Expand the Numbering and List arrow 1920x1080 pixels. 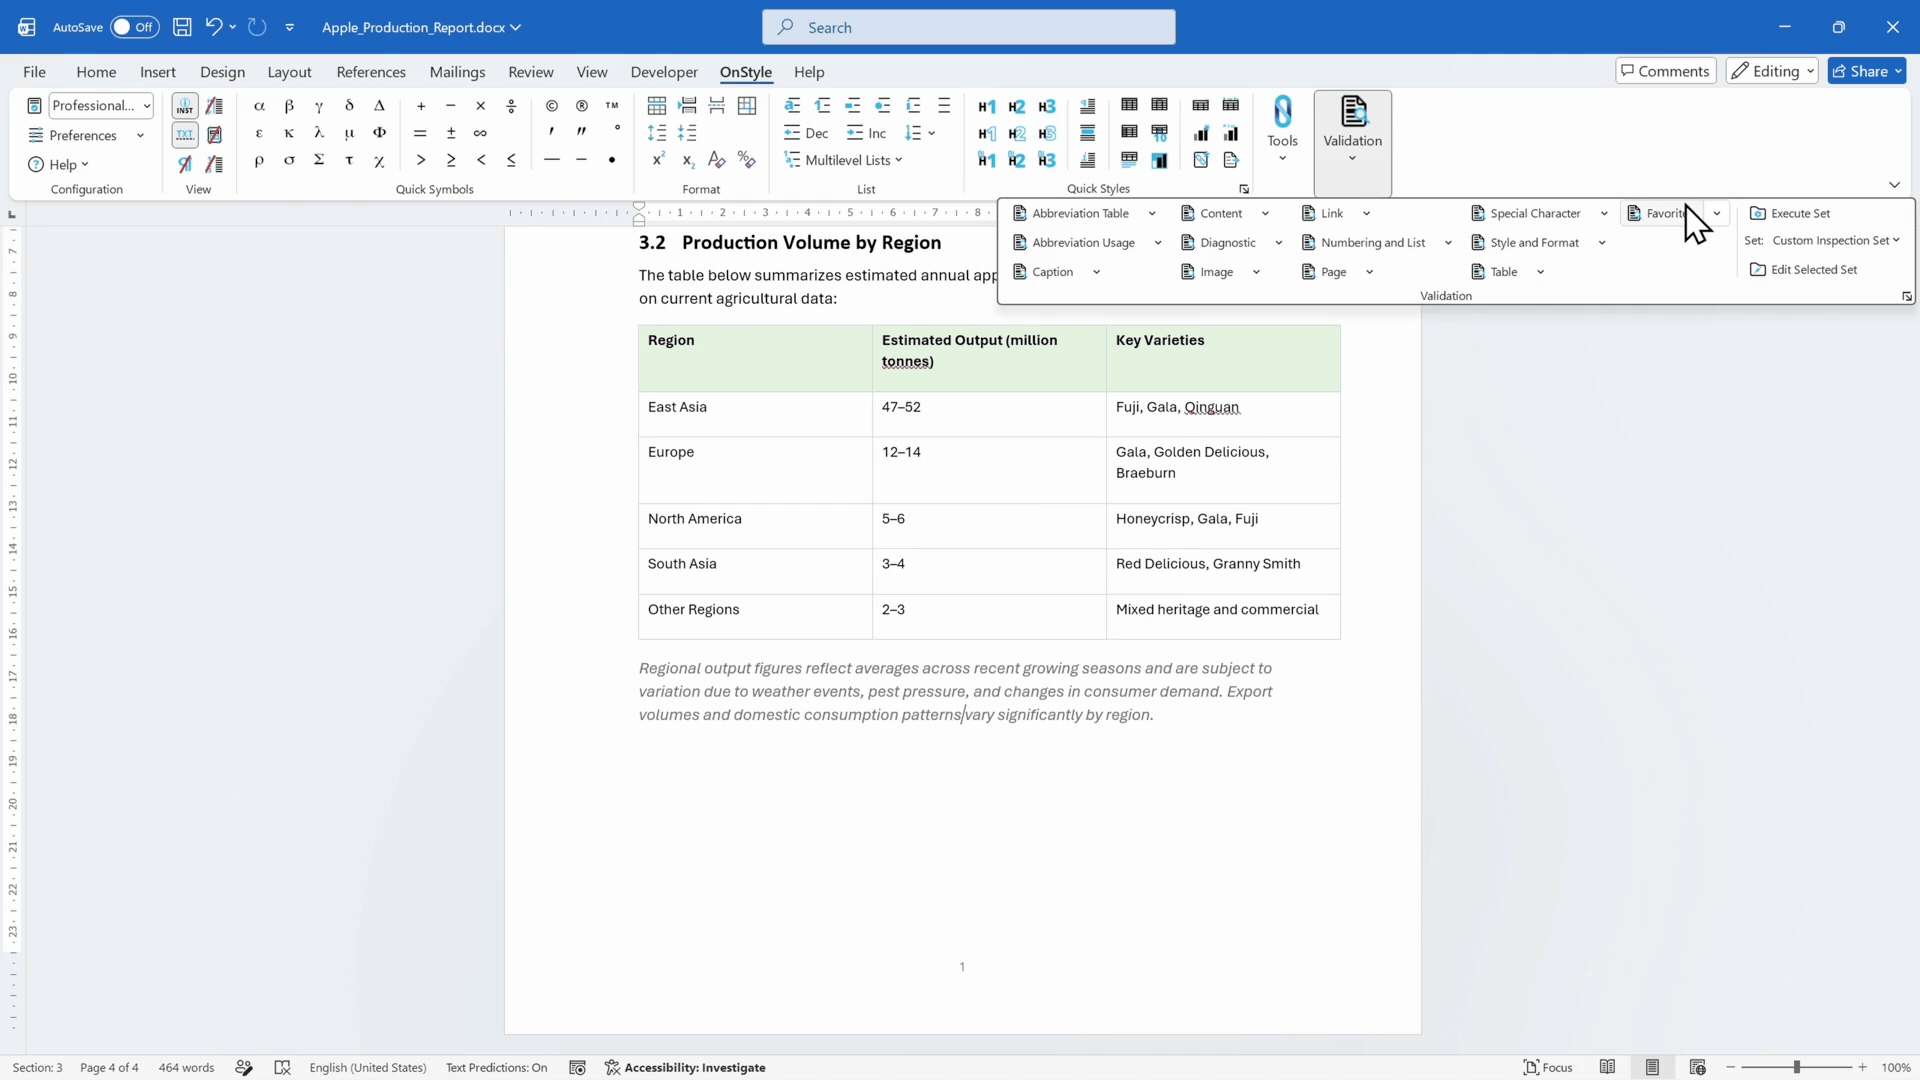tap(1448, 243)
